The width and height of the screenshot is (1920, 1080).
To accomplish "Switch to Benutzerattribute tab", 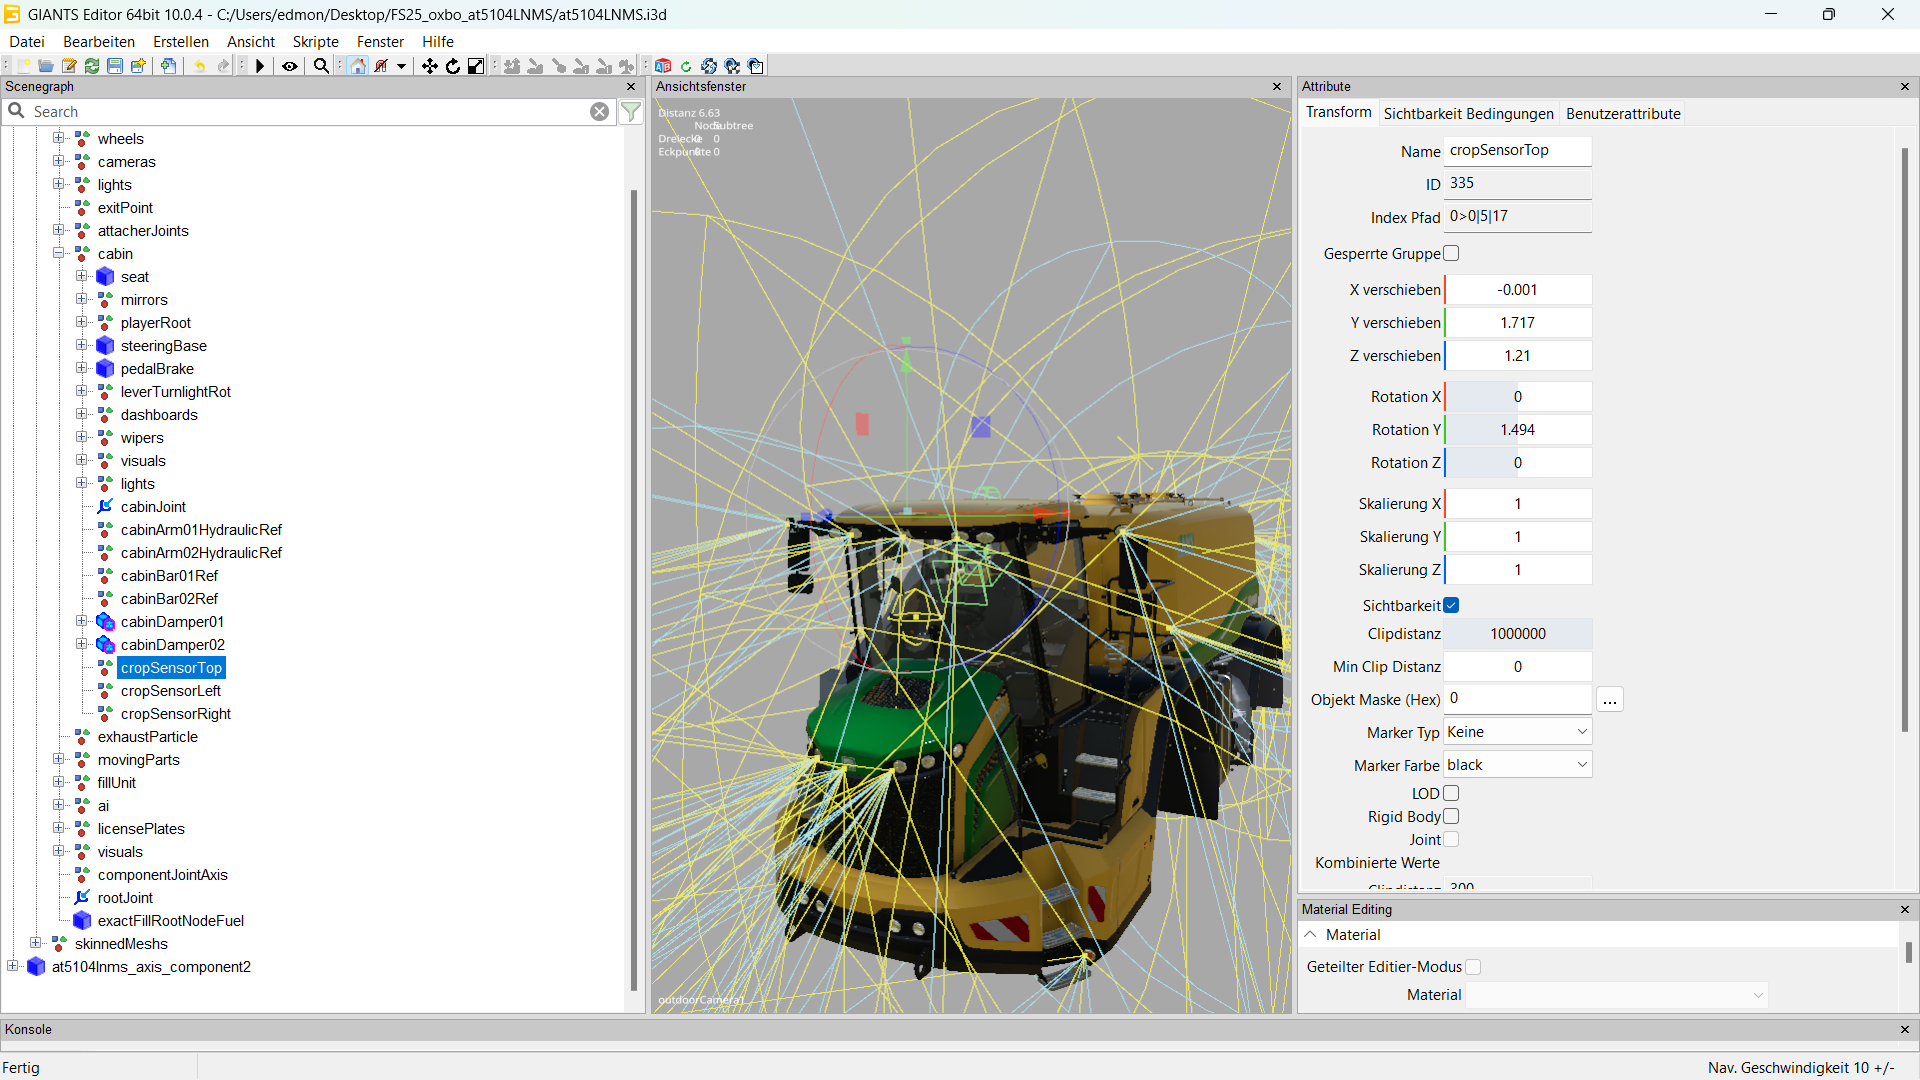I will coord(1623,113).
